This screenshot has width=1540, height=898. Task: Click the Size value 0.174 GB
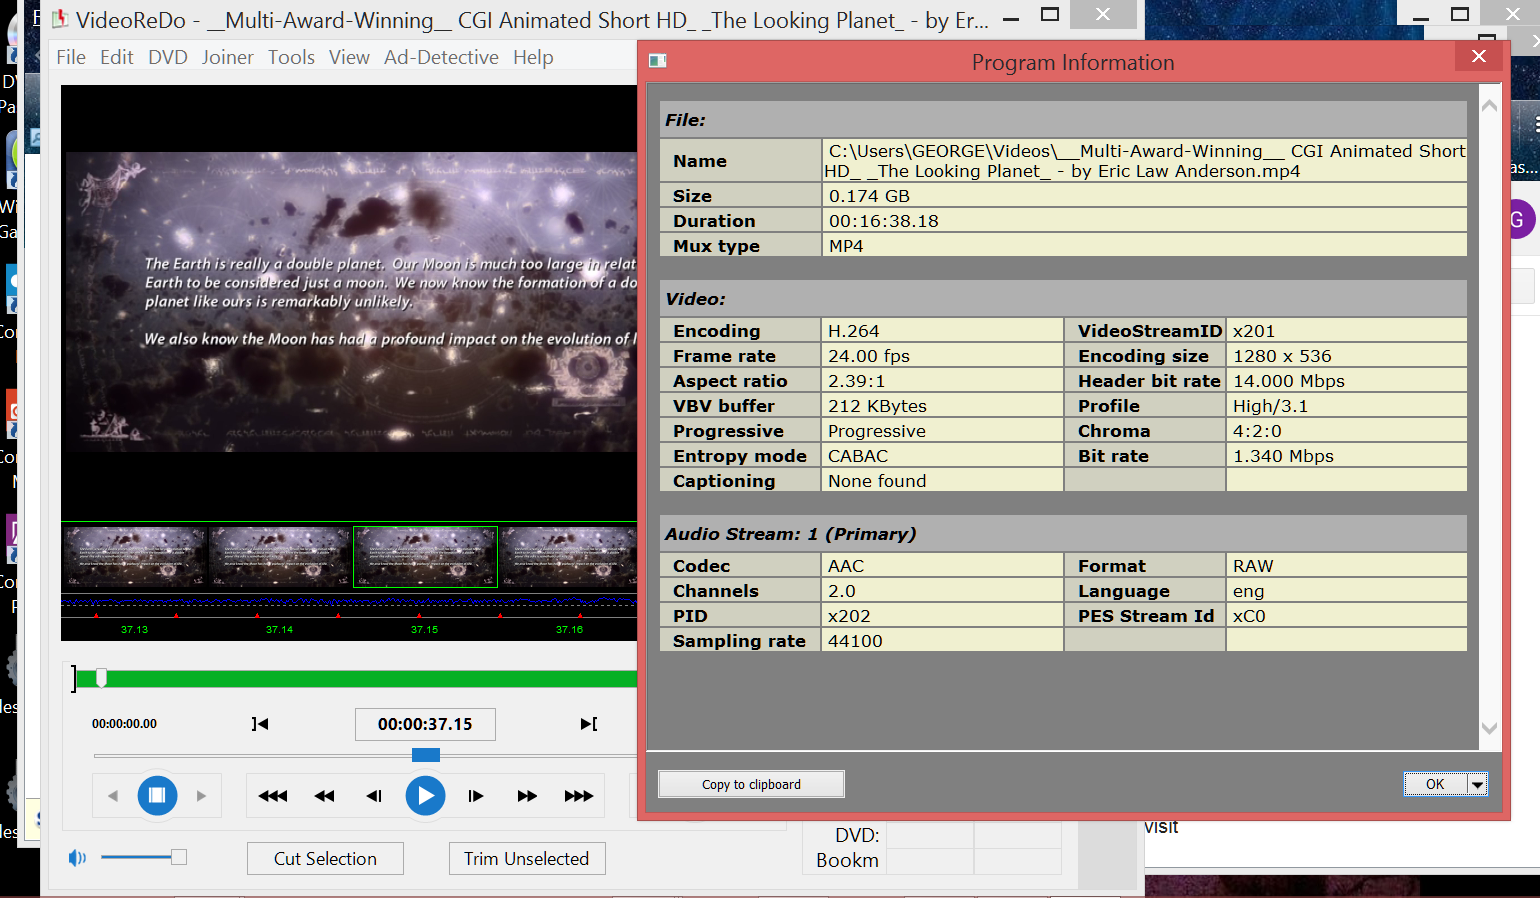coord(1144,196)
